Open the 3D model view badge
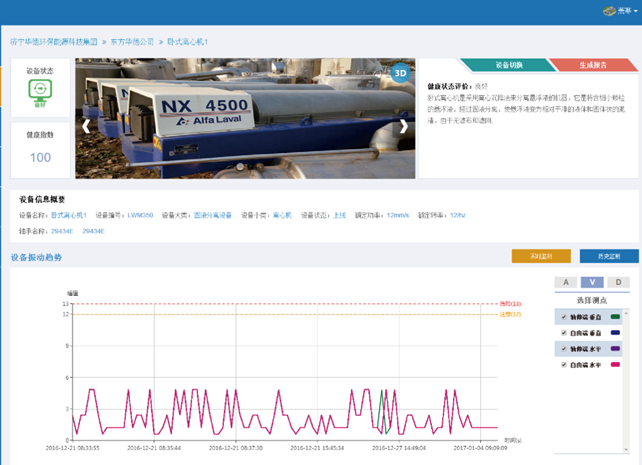The height and width of the screenshot is (465, 642). pos(400,72)
